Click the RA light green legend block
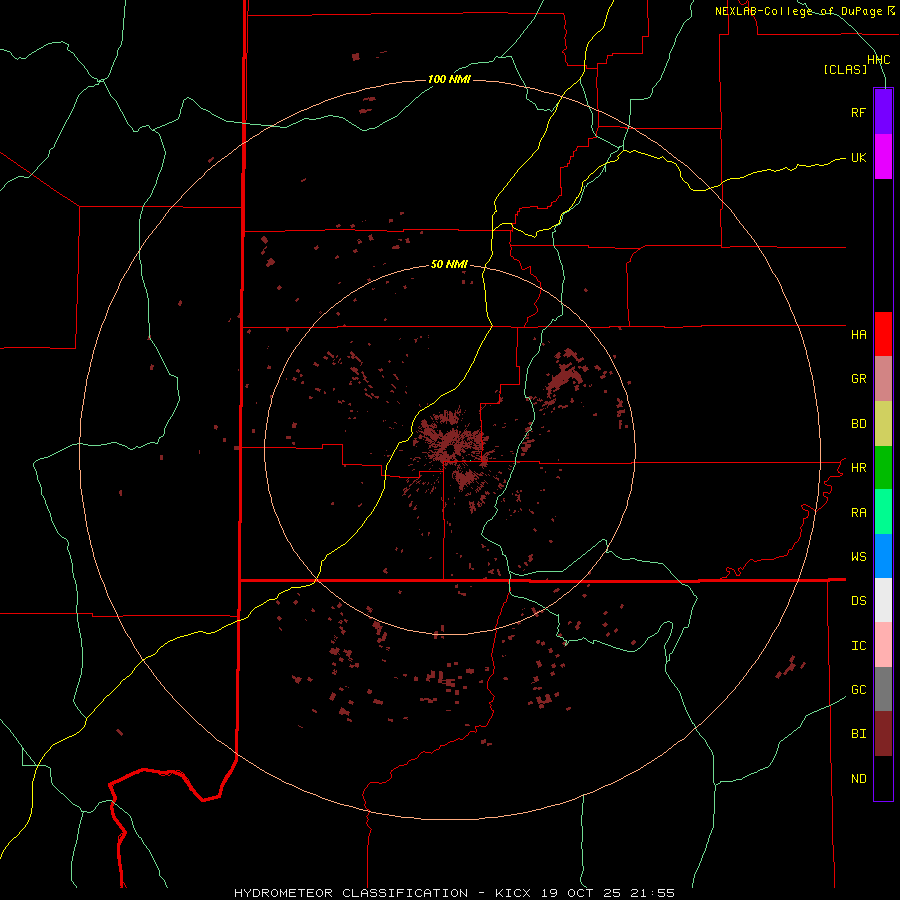The image size is (900, 900). point(883,512)
